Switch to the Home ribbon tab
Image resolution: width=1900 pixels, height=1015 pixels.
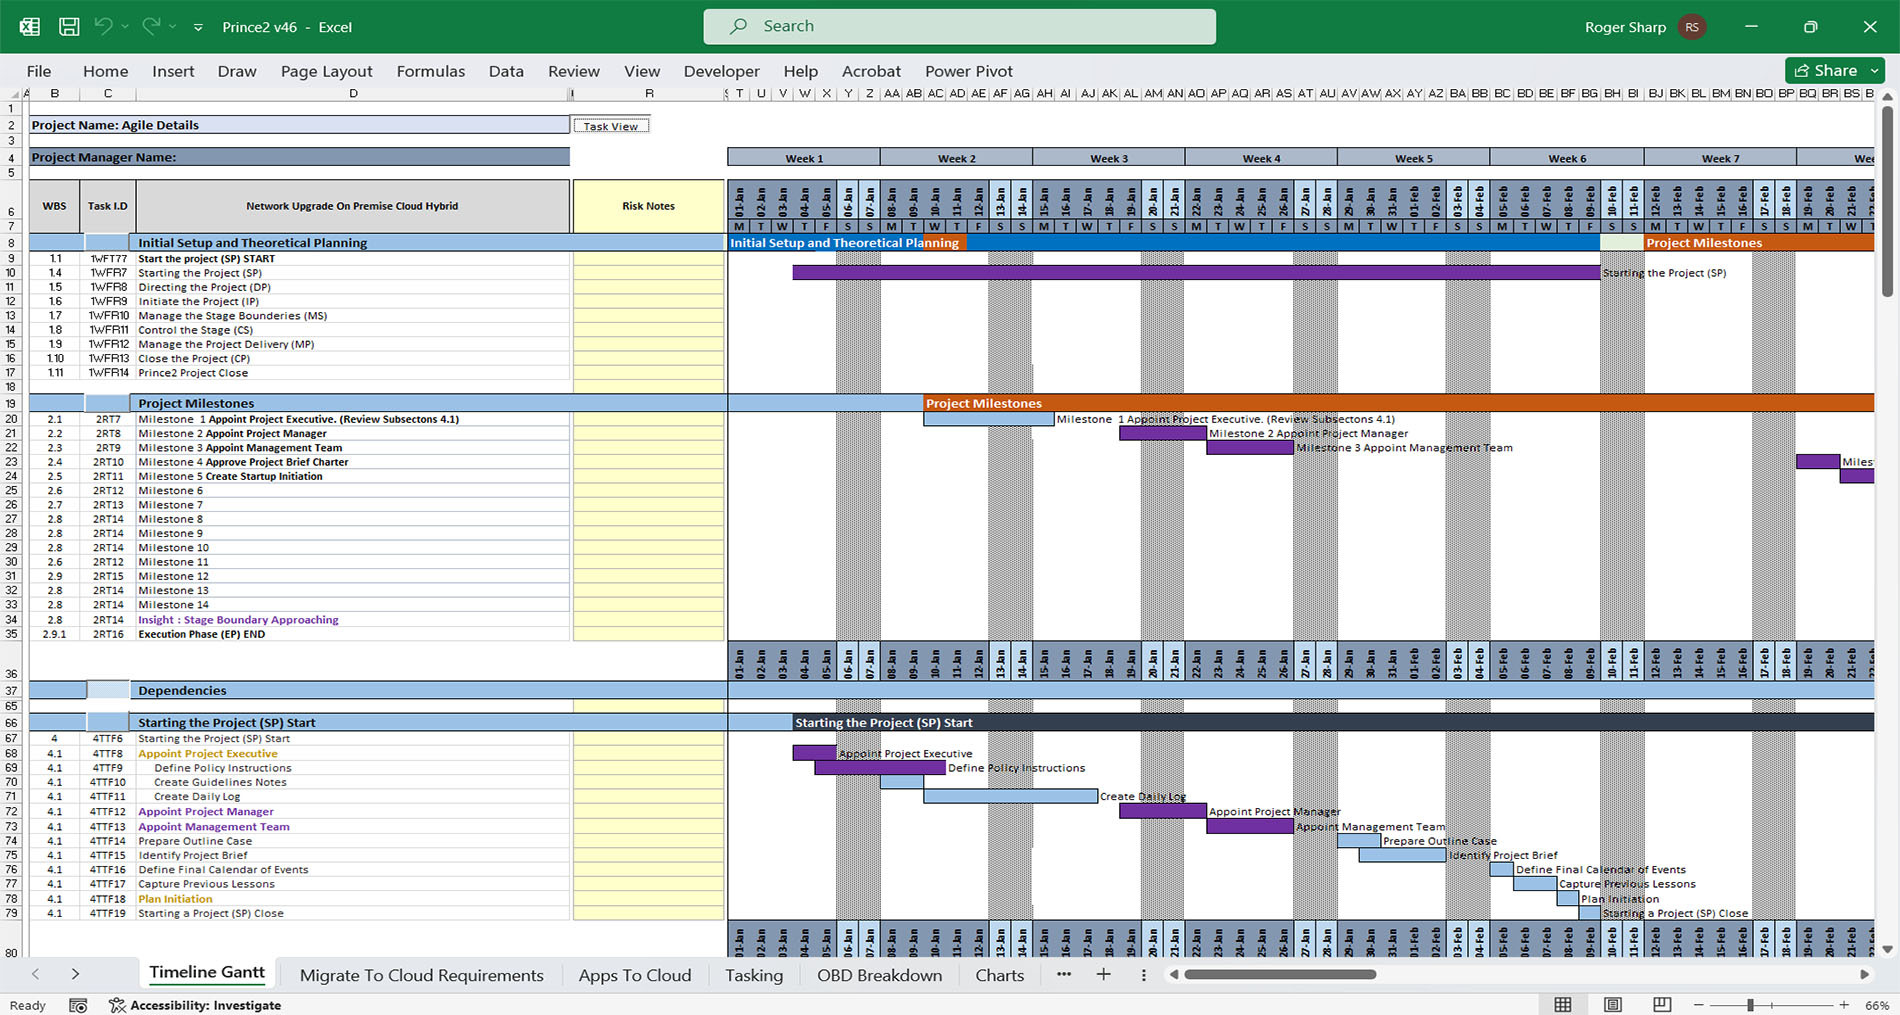point(106,71)
